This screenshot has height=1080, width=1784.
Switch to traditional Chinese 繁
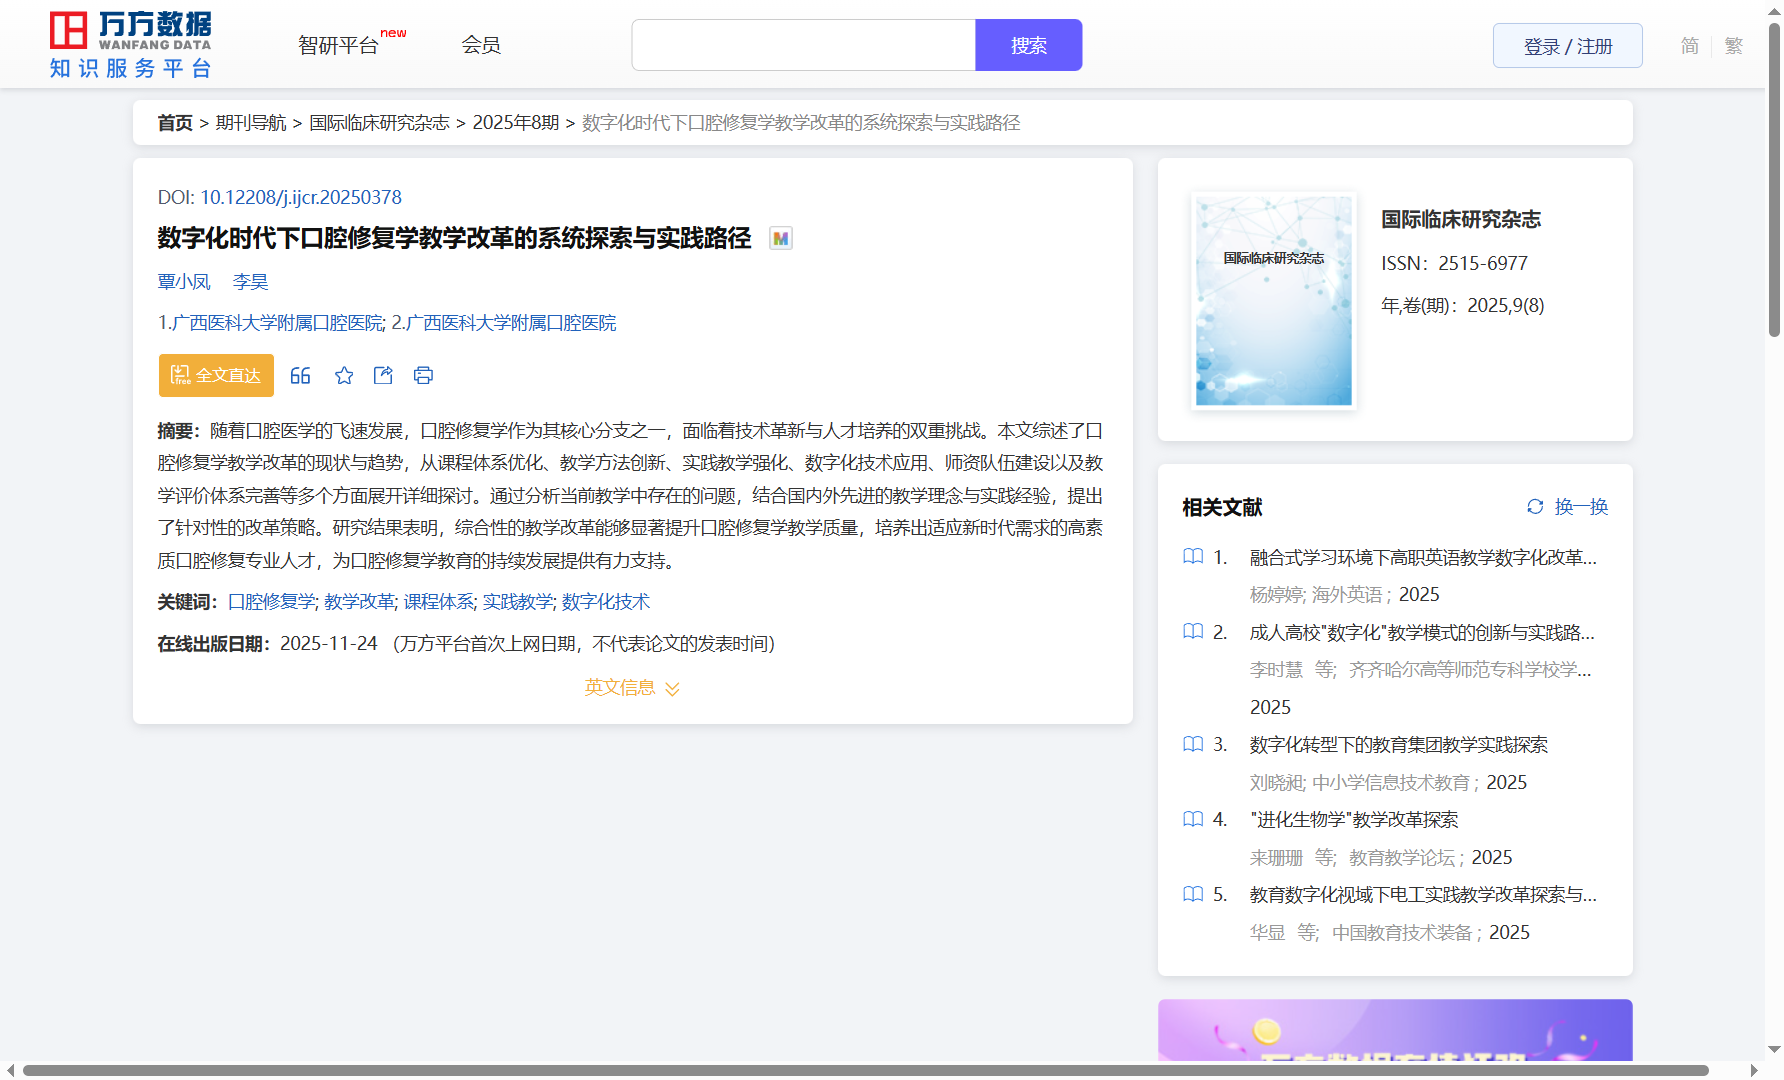tap(1733, 46)
